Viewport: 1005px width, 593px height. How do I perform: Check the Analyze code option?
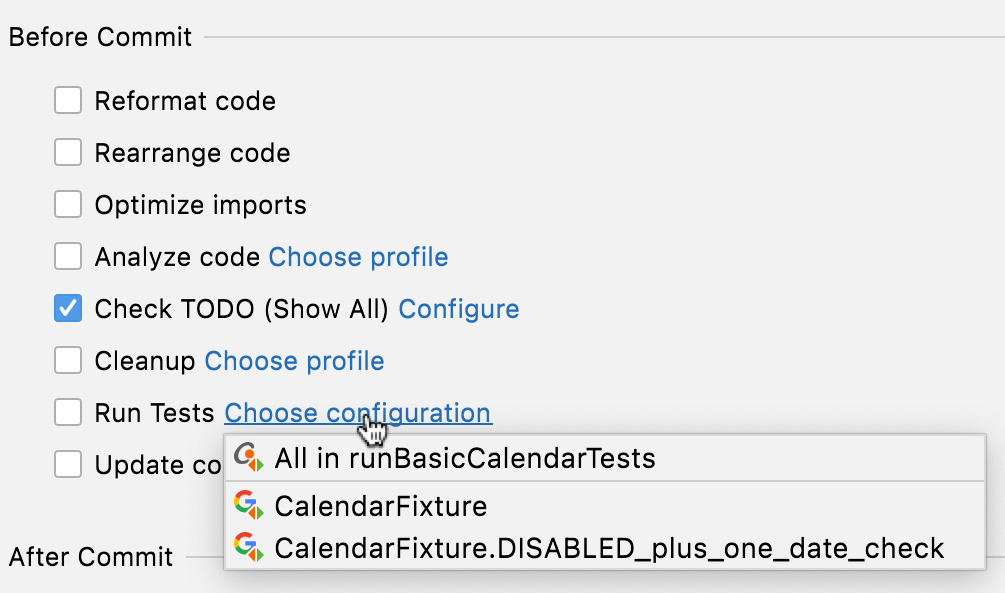[67, 256]
